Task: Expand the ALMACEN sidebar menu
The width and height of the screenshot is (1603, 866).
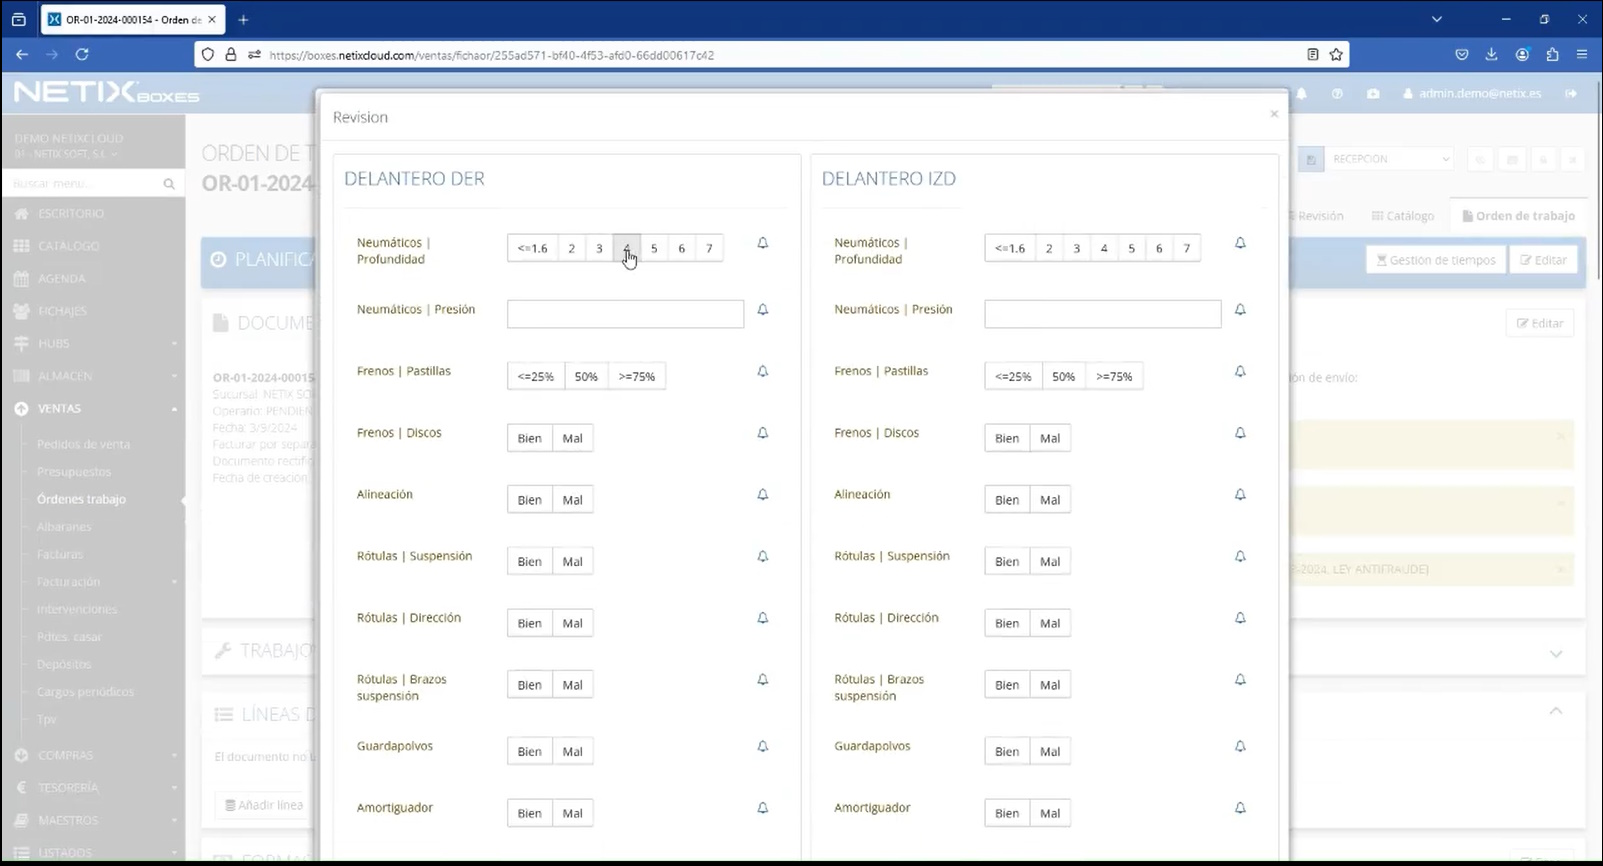Action: click(x=92, y=376)
